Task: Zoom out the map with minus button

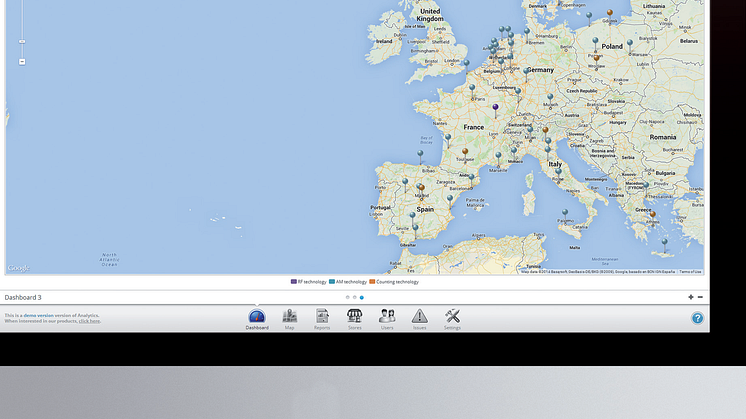Action: tap(22, 62)
